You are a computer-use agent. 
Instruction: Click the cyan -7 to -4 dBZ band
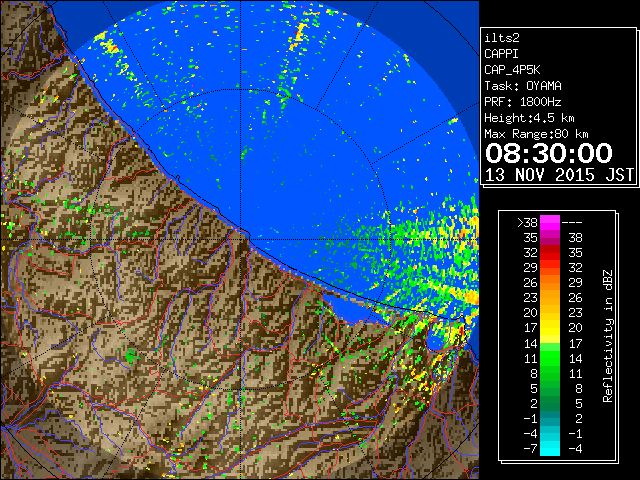click(550, 448)
